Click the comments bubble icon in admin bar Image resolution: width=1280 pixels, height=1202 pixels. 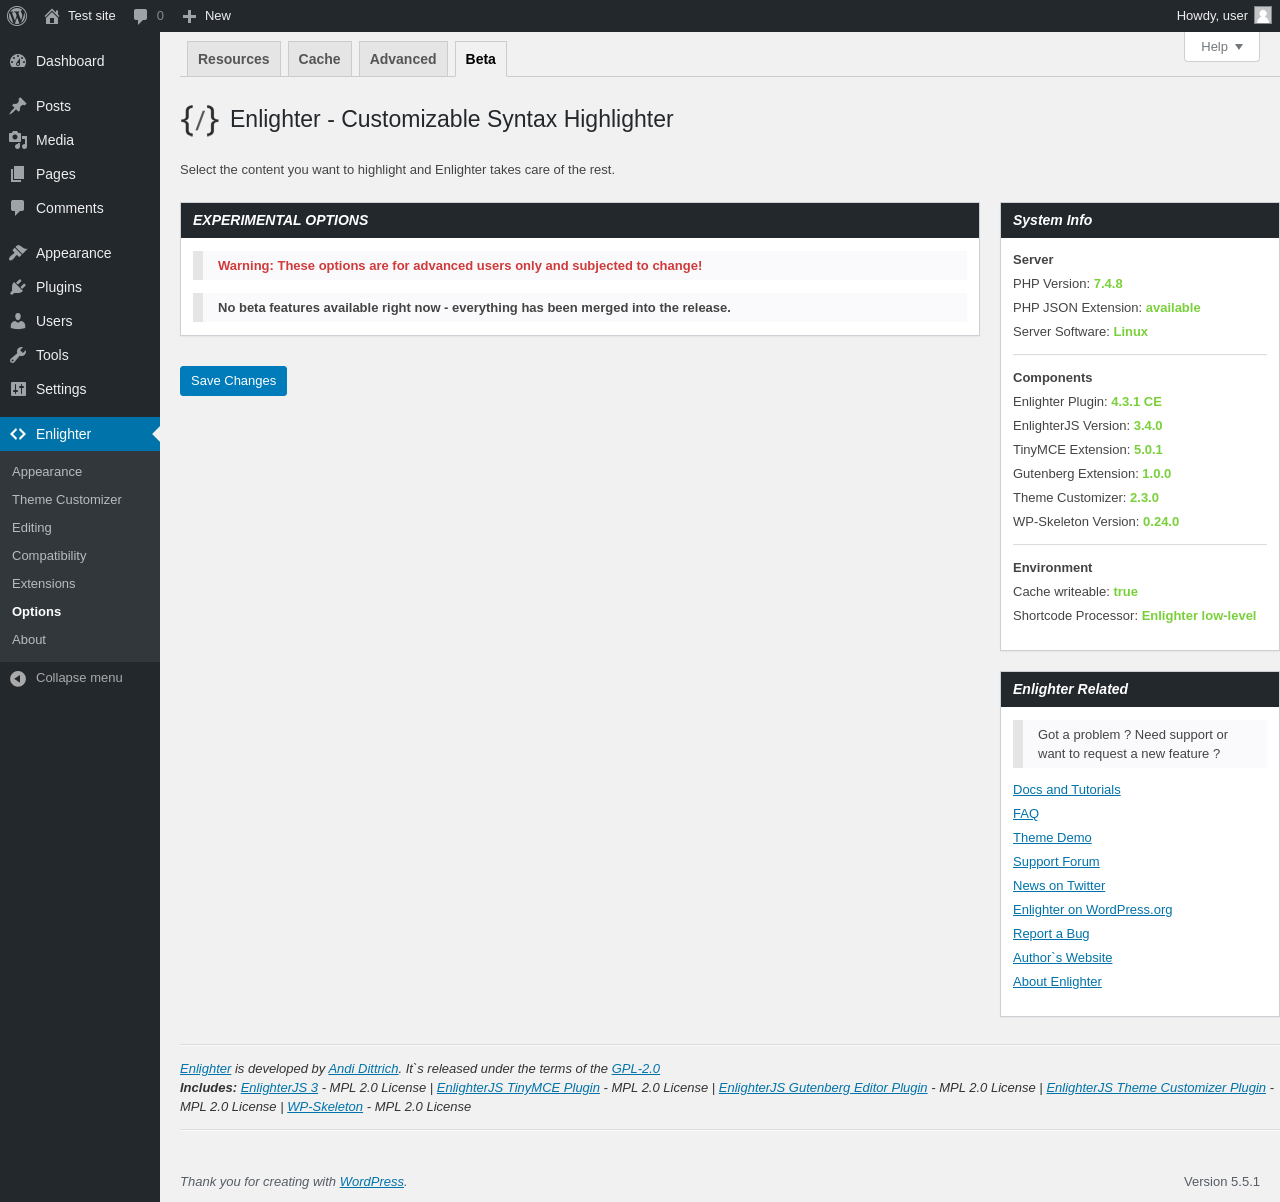click(141, 16)
